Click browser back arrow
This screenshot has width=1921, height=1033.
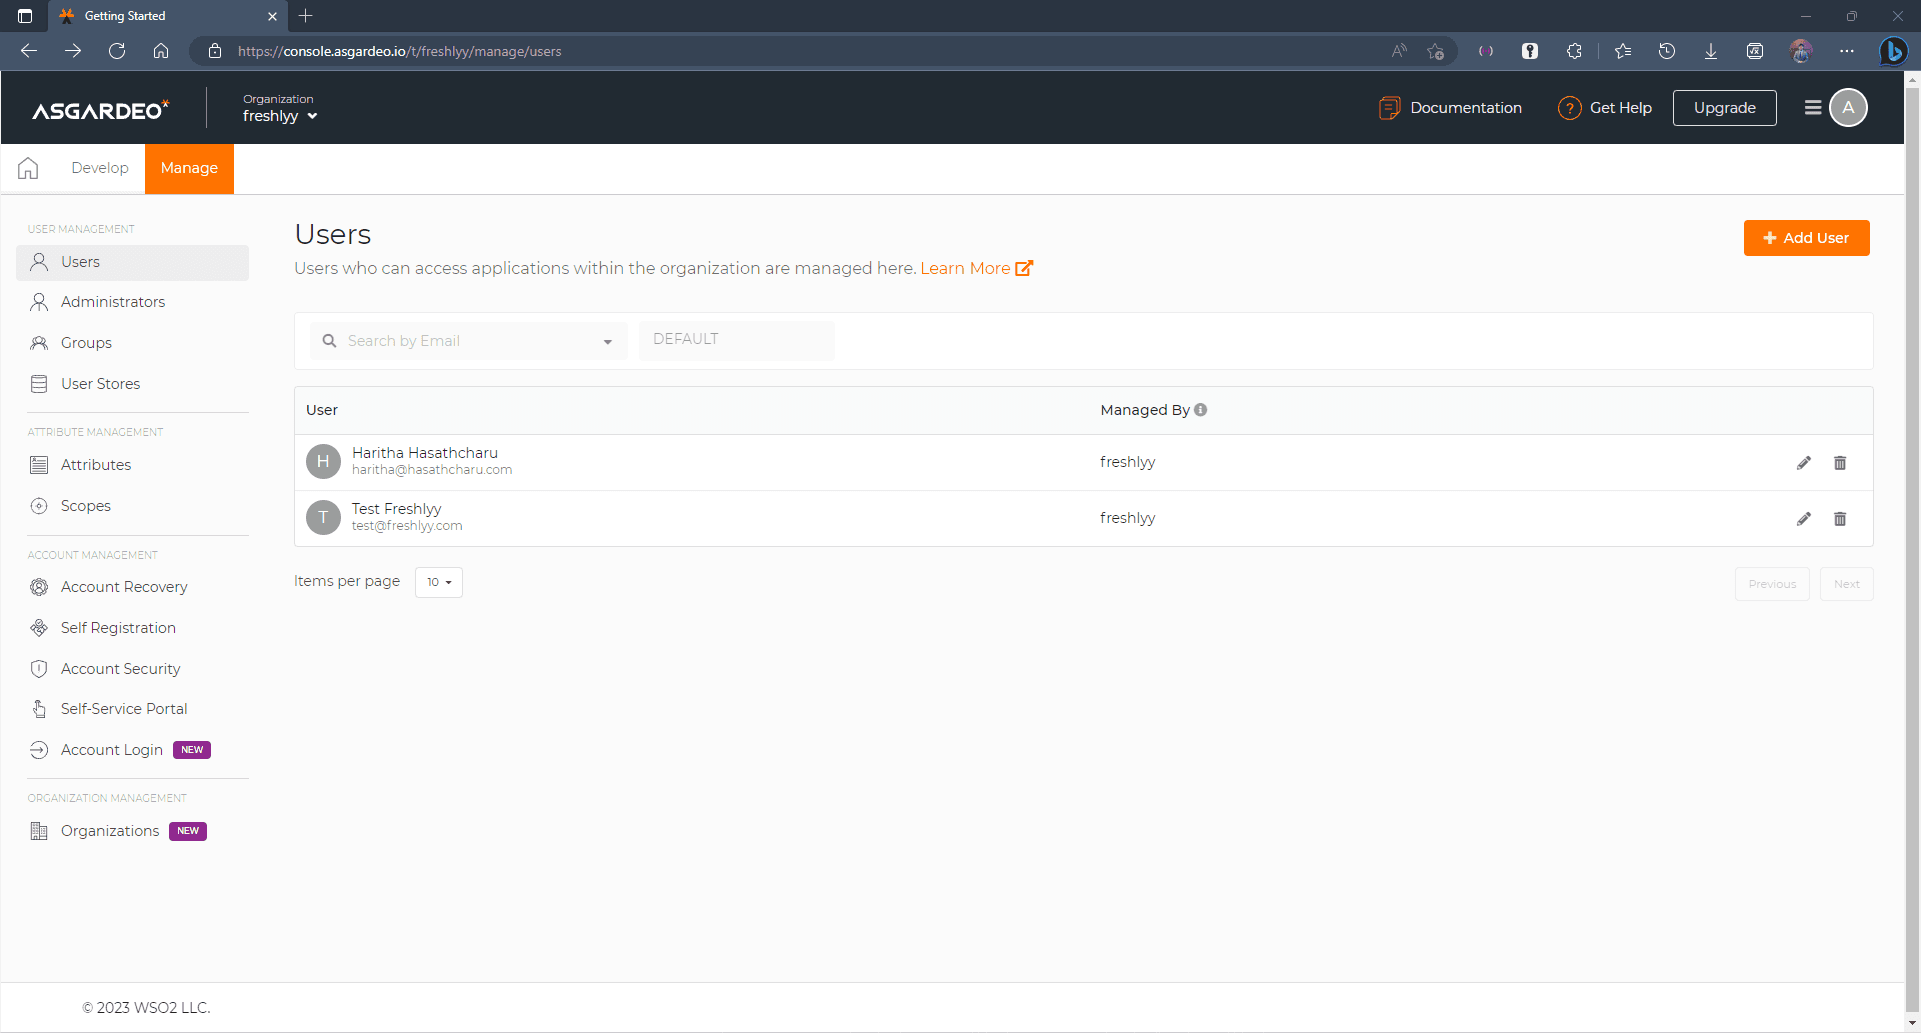click(x=29, y=51)
